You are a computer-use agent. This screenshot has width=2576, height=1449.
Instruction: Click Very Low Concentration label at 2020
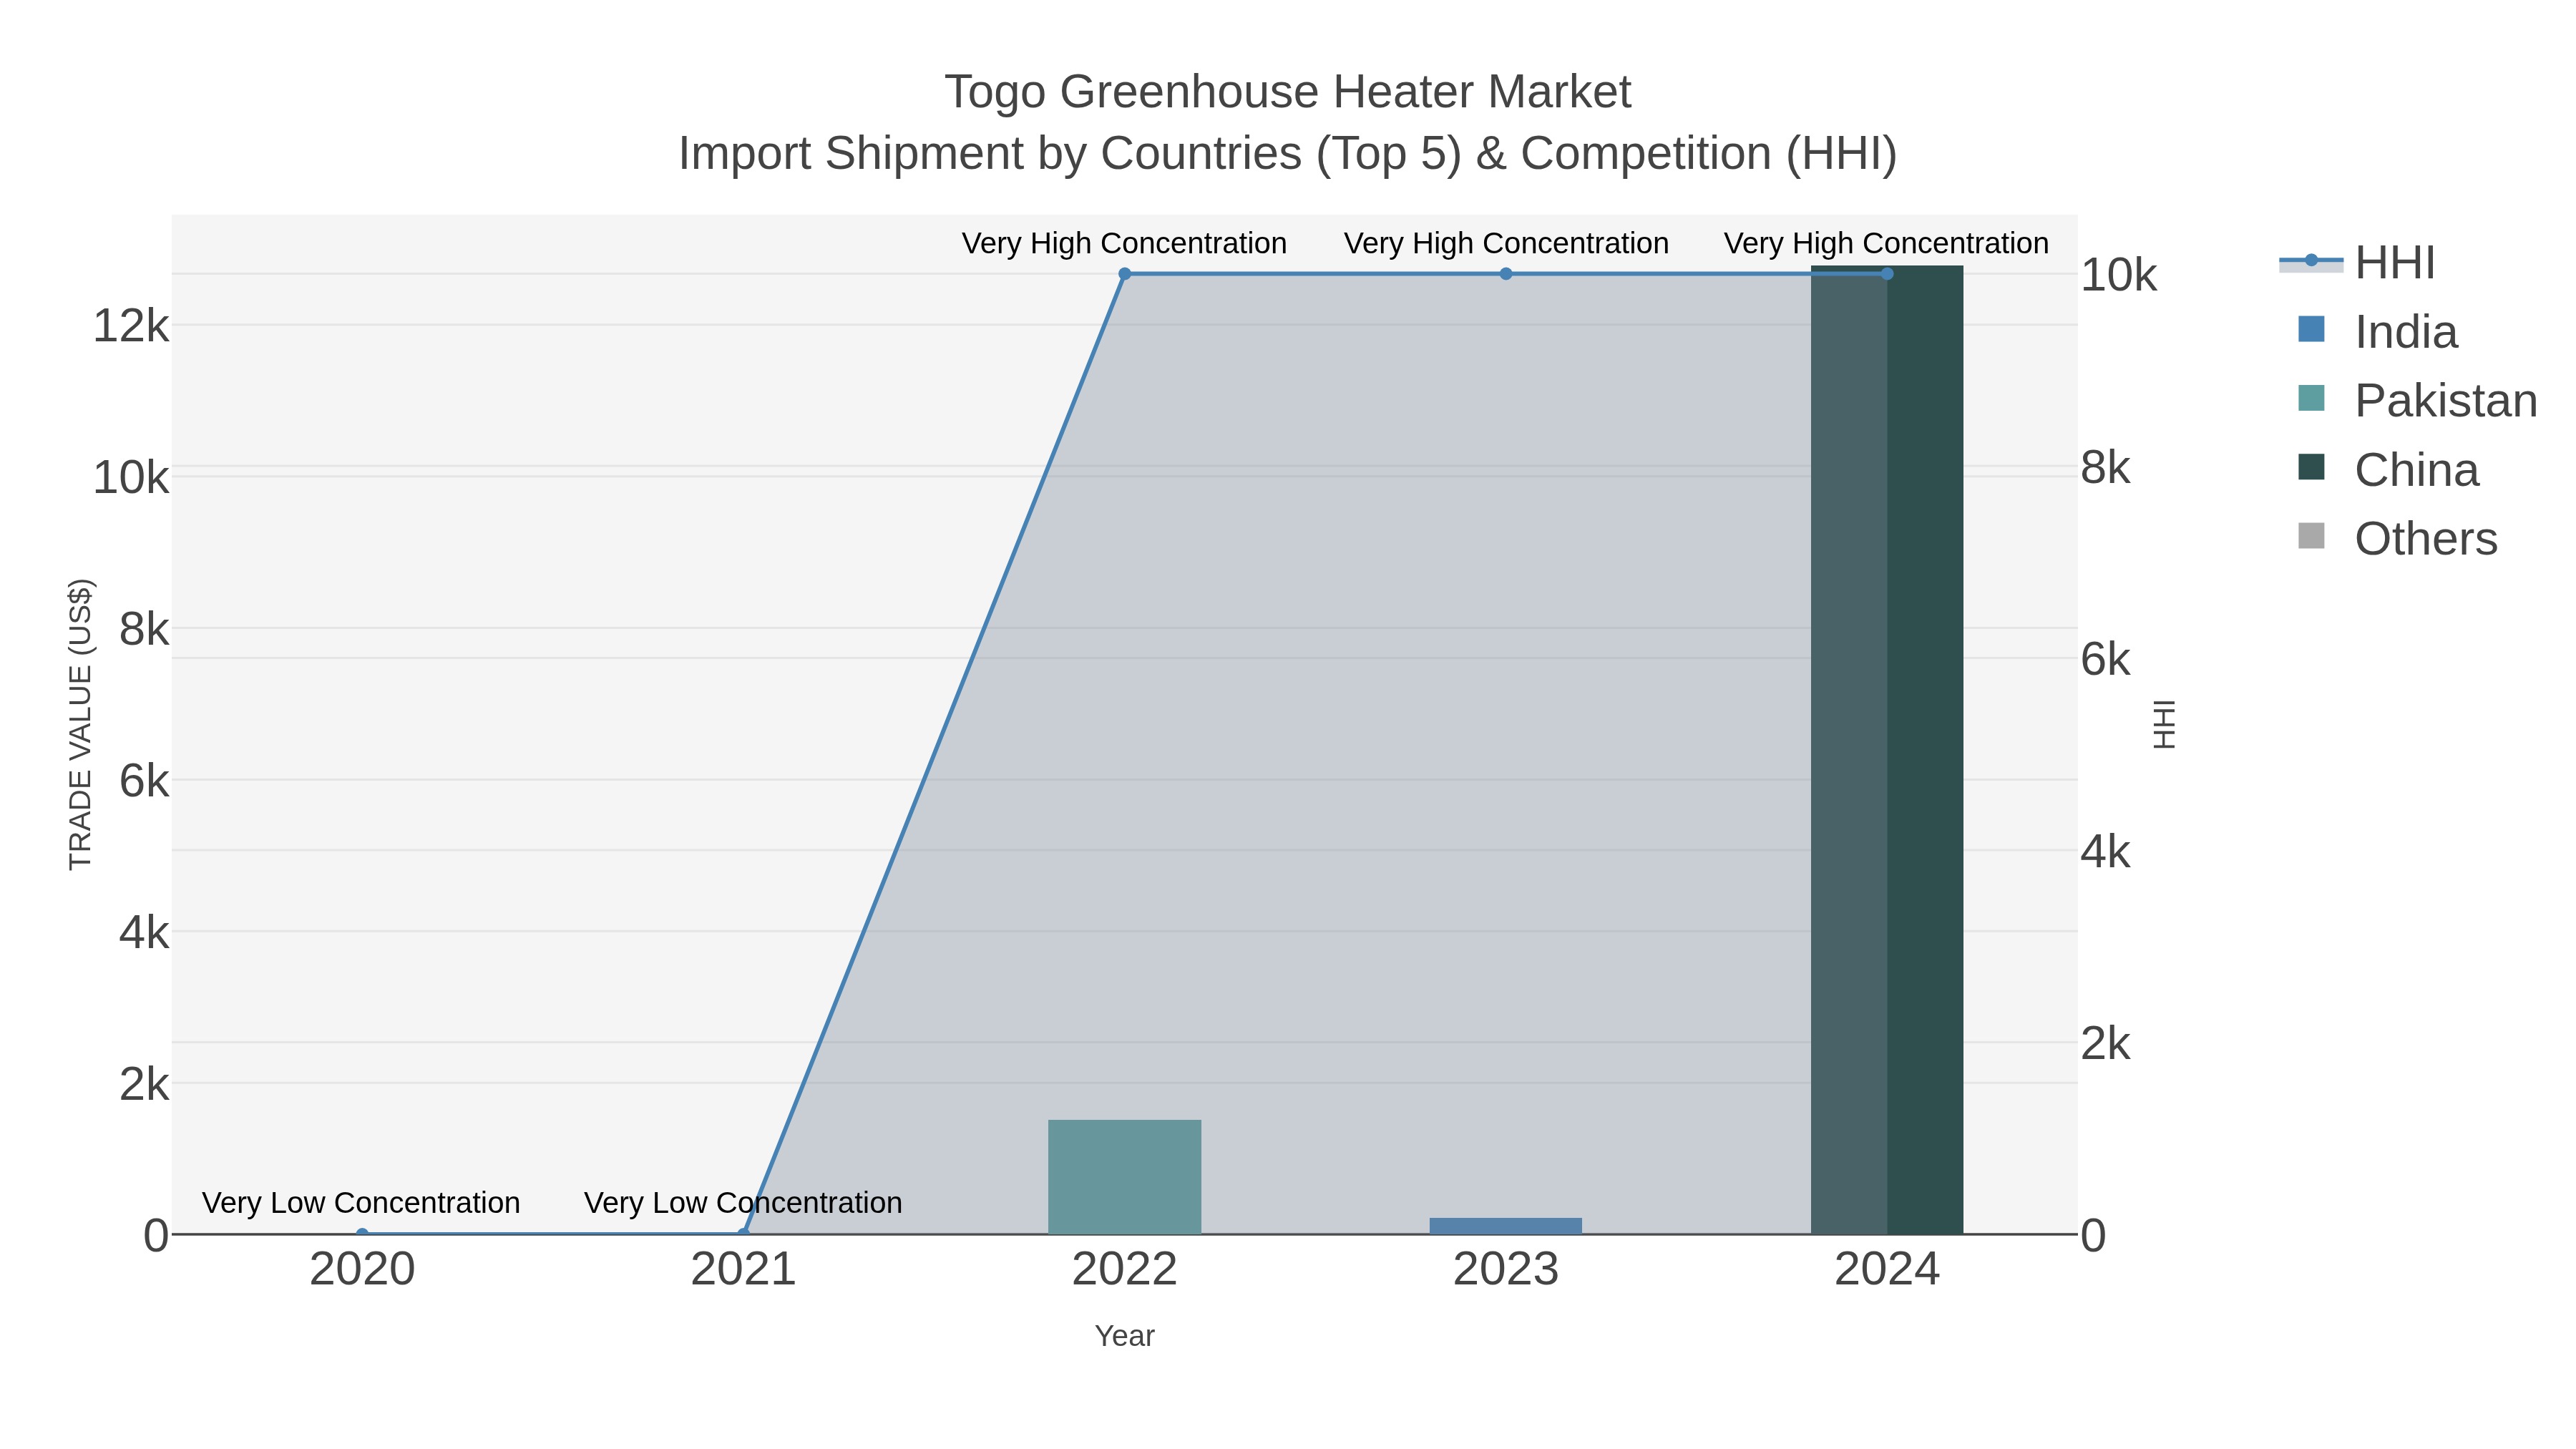point(361,1202)
